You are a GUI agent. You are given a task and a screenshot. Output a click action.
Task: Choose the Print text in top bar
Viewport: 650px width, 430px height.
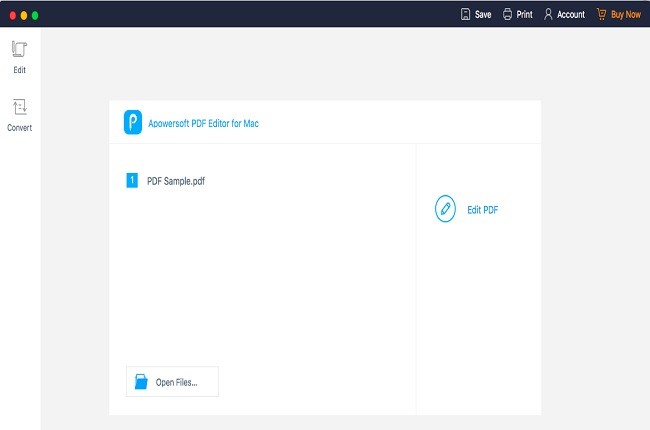(x=524, y=15)
